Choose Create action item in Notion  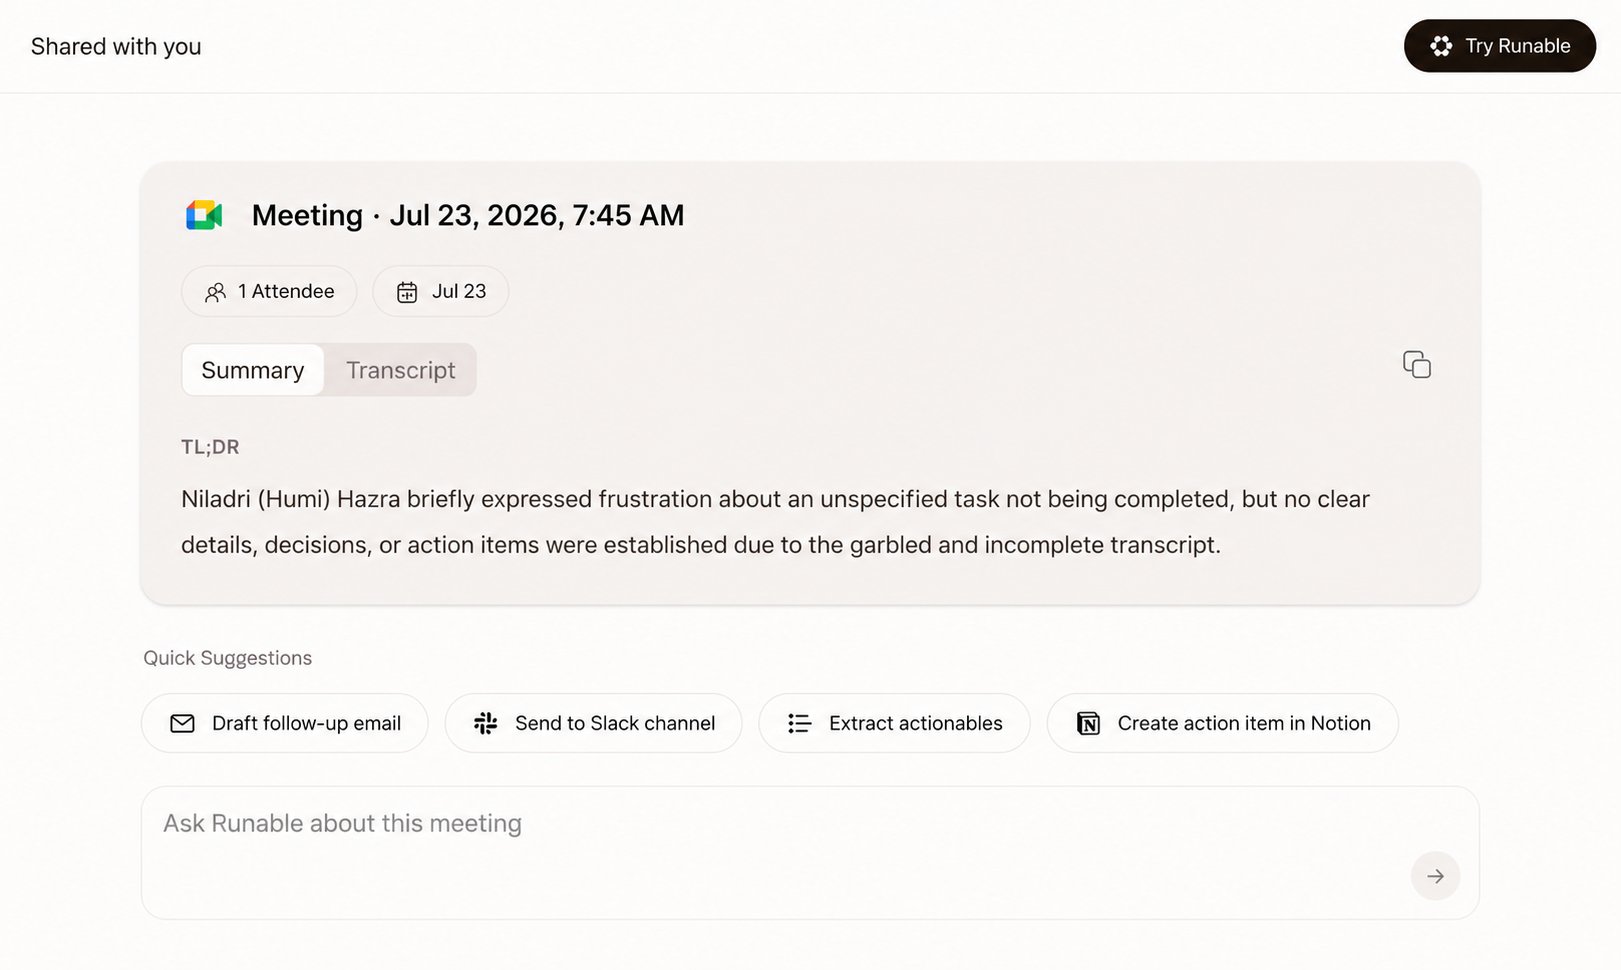[1223, 723]
